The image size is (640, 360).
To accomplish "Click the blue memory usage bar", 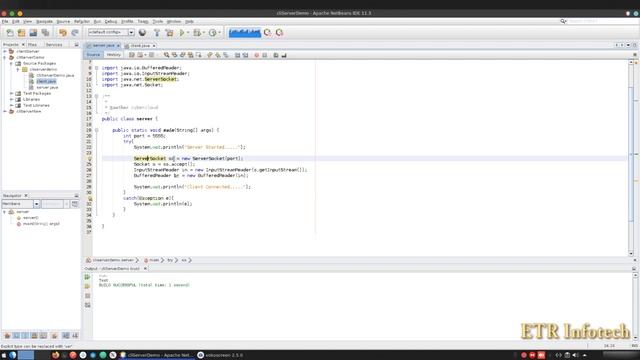I will point(244,33).
